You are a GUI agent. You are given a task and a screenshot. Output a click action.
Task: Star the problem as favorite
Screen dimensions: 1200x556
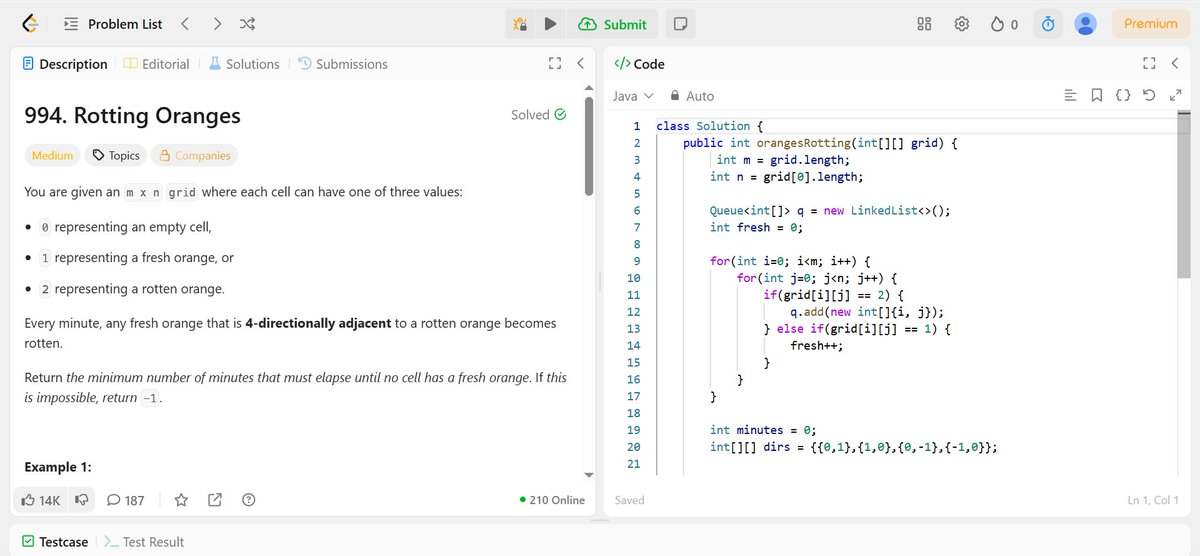181,500
